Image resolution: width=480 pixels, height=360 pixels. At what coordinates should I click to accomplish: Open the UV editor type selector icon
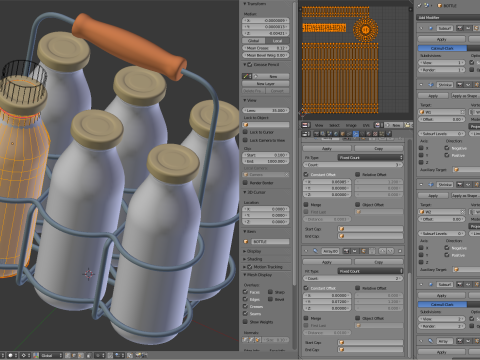[306, 125]
